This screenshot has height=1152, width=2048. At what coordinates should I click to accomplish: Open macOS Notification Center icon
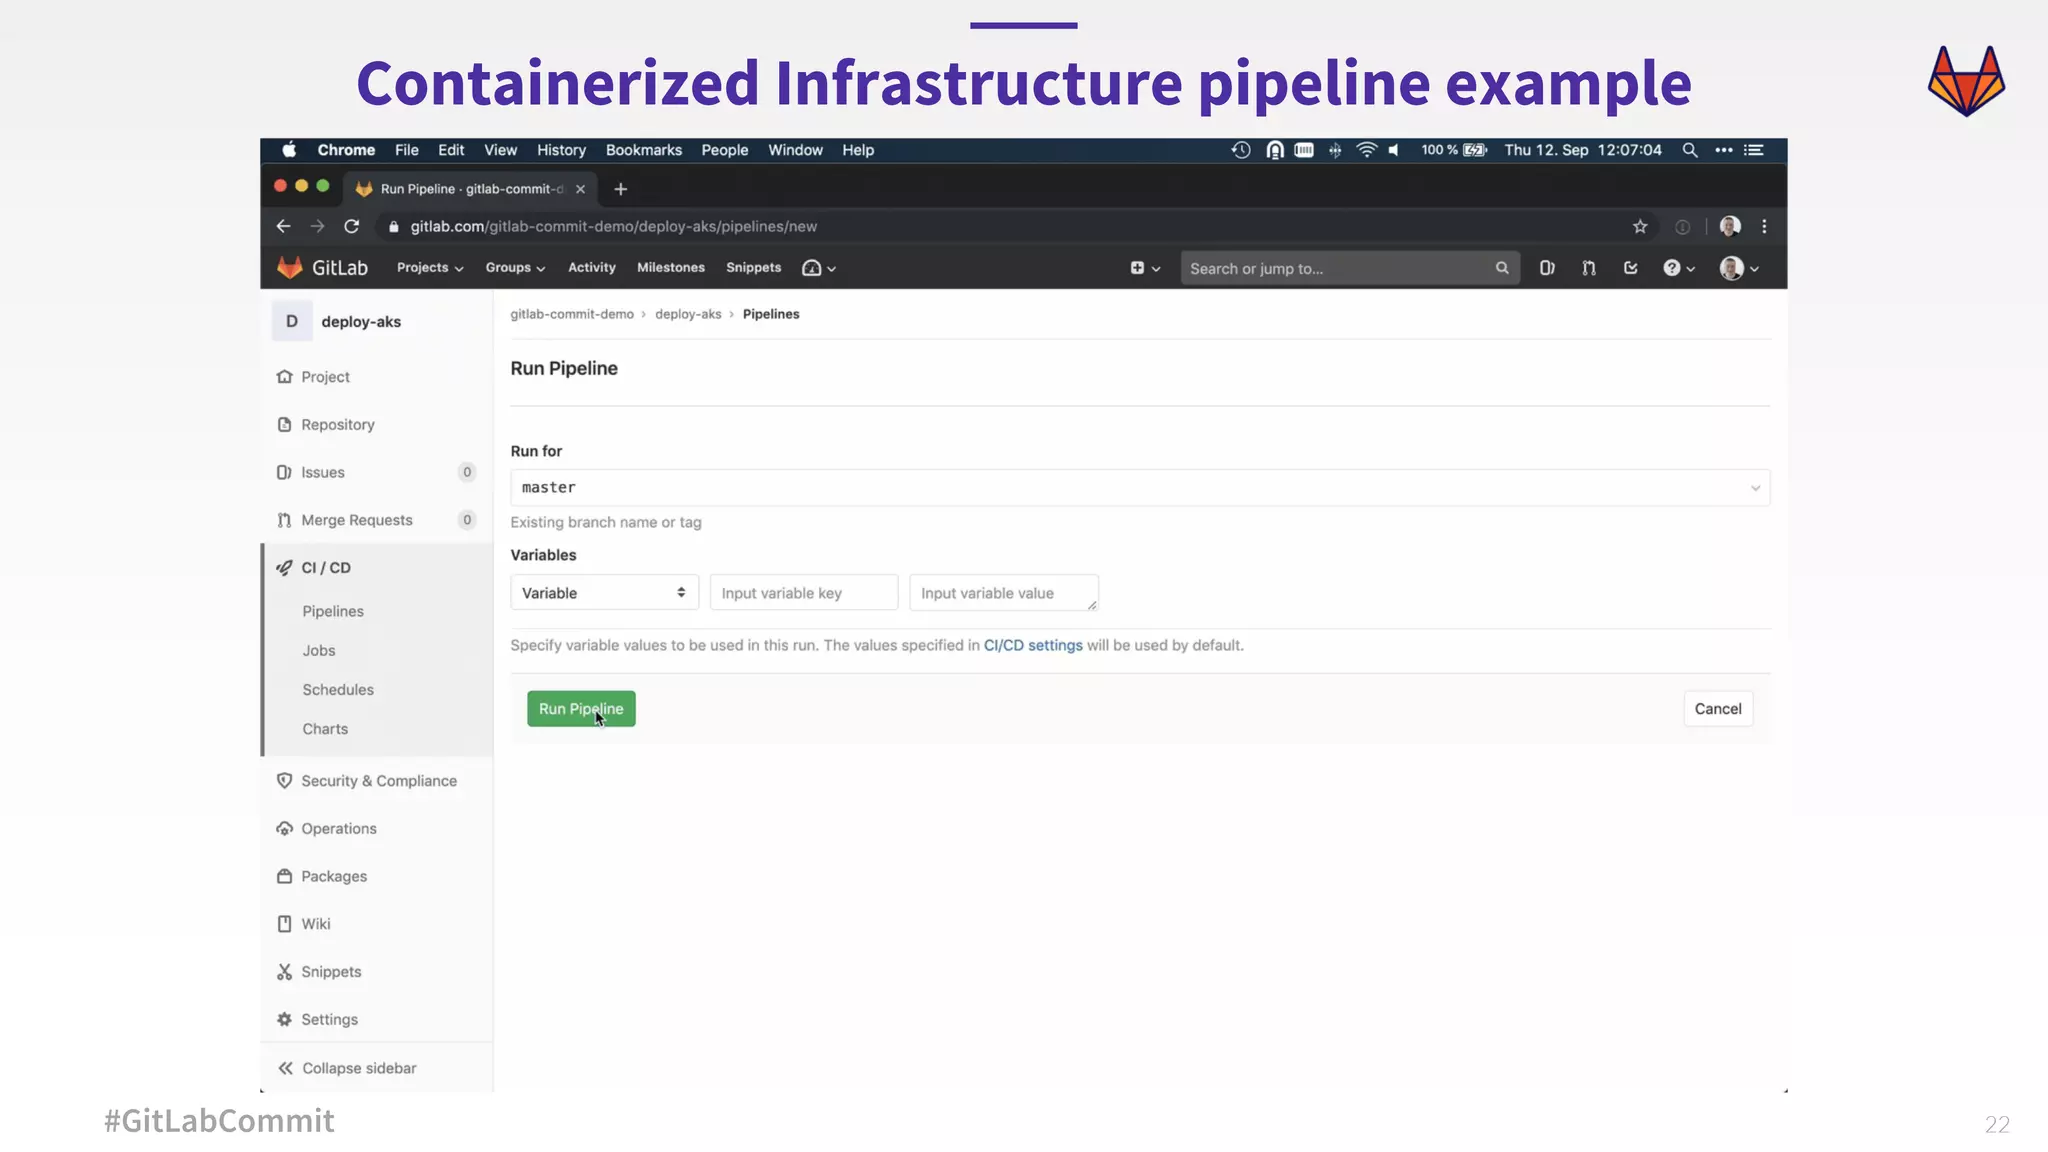tap(1754, 150)
